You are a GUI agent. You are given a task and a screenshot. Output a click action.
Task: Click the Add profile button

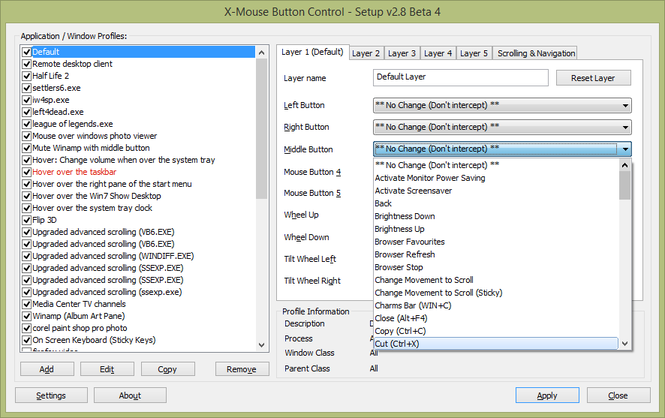(47, 369)
